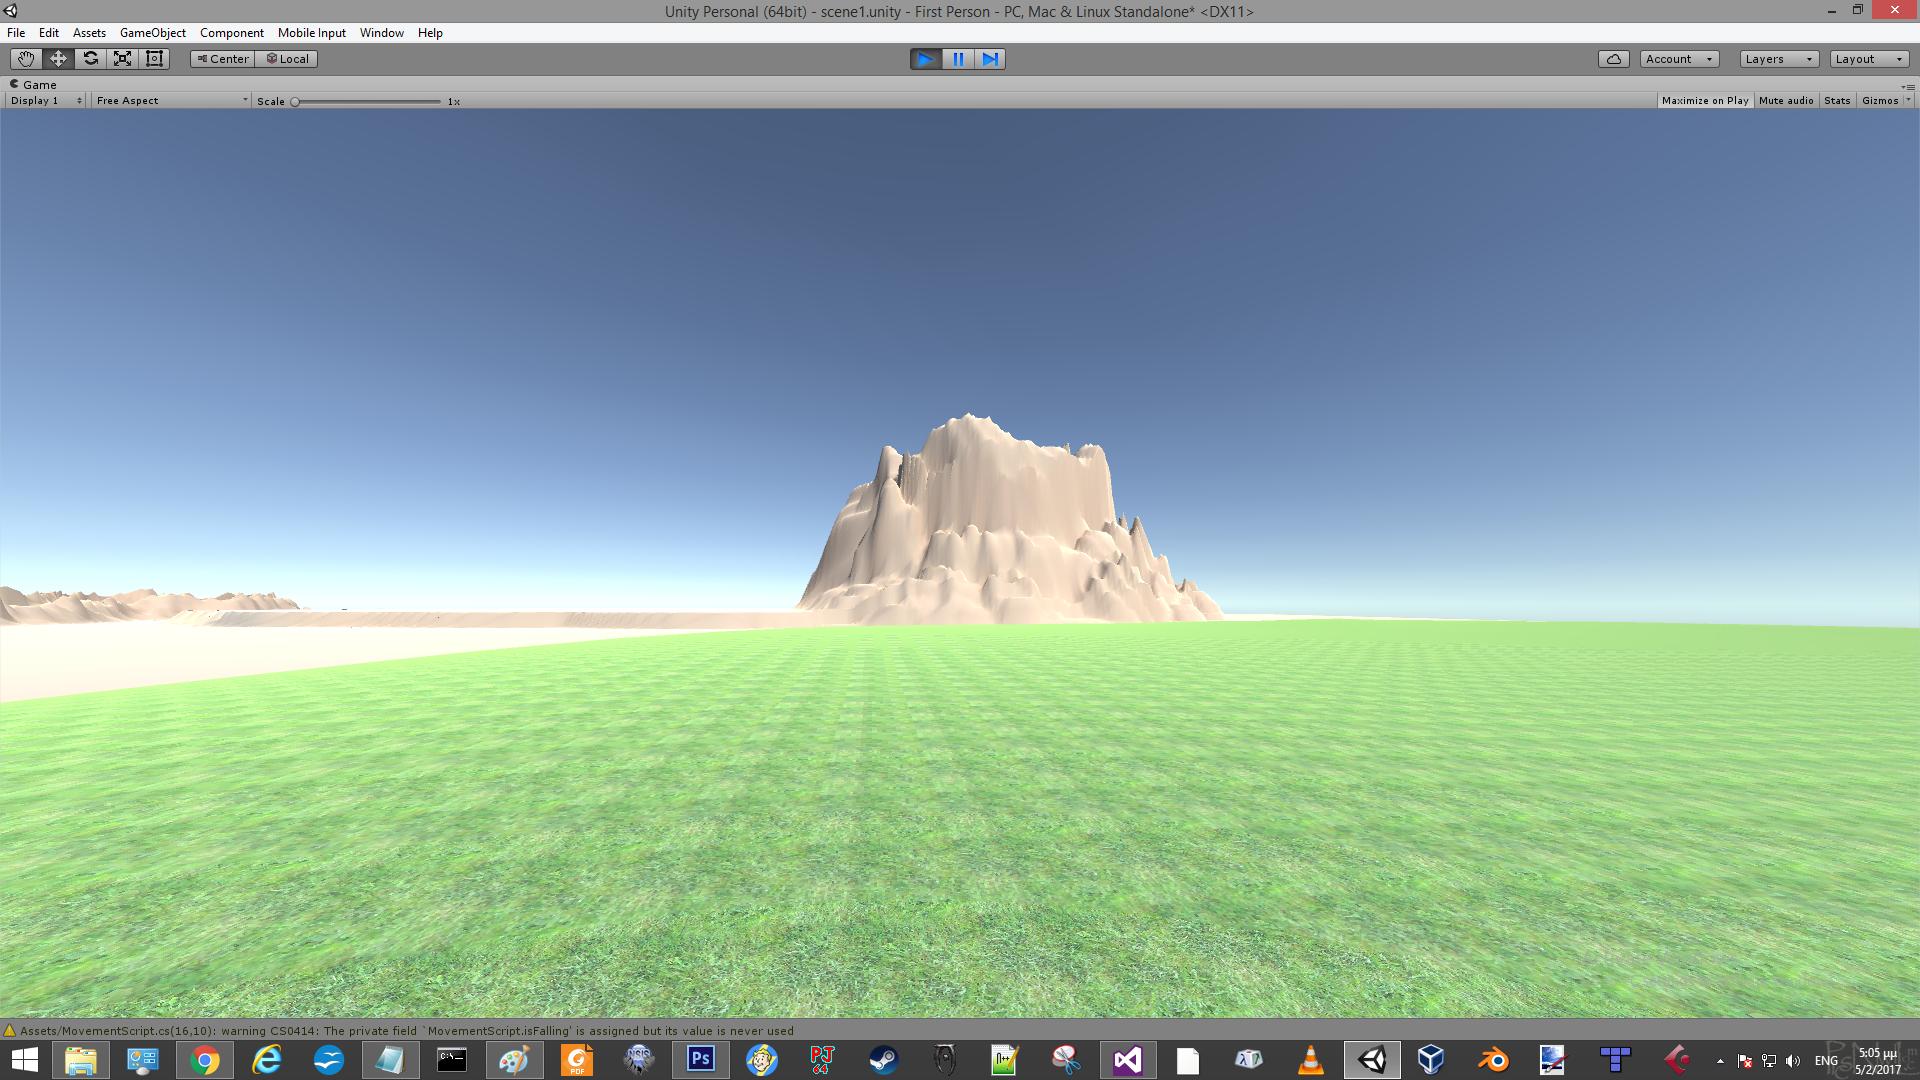Viewport: 1920px width, 1080px height.
Task: Open Unity Collaborate cloud panel
Action: click(1613, 58)
